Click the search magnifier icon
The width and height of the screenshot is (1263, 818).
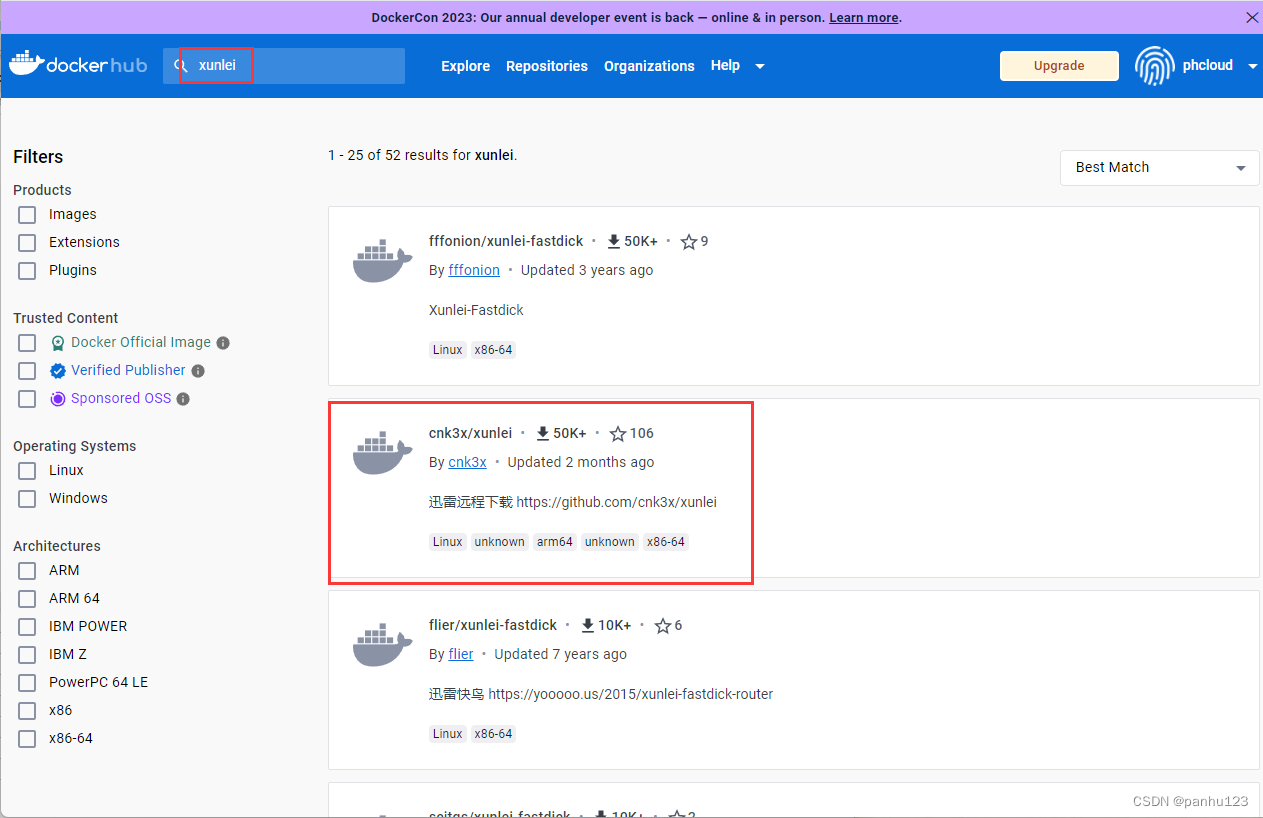[182, 66]
